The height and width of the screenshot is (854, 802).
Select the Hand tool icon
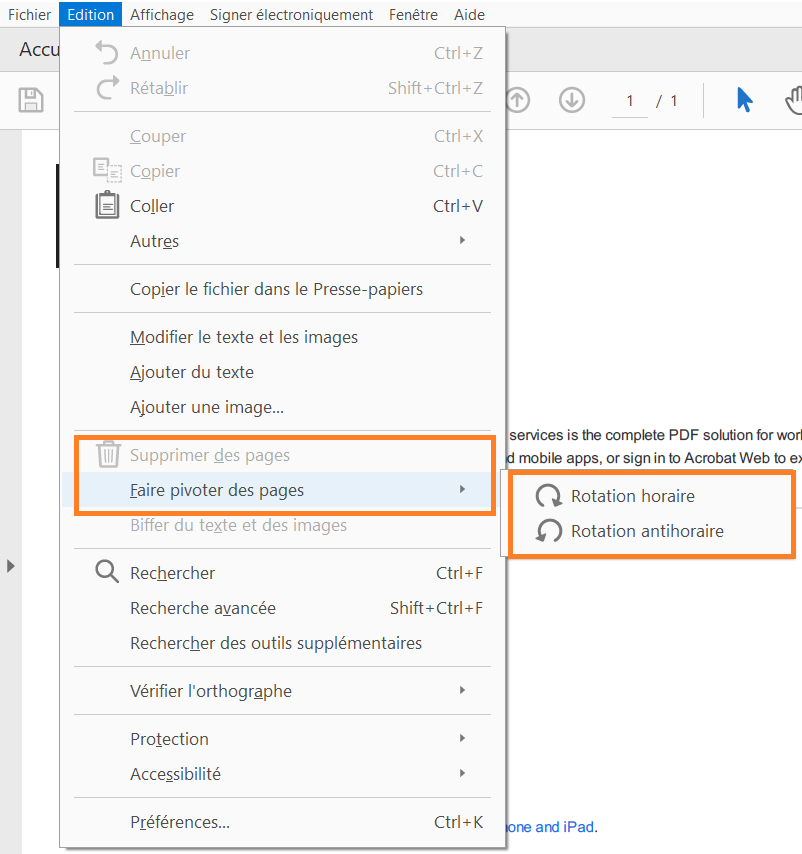click(795, 100)
